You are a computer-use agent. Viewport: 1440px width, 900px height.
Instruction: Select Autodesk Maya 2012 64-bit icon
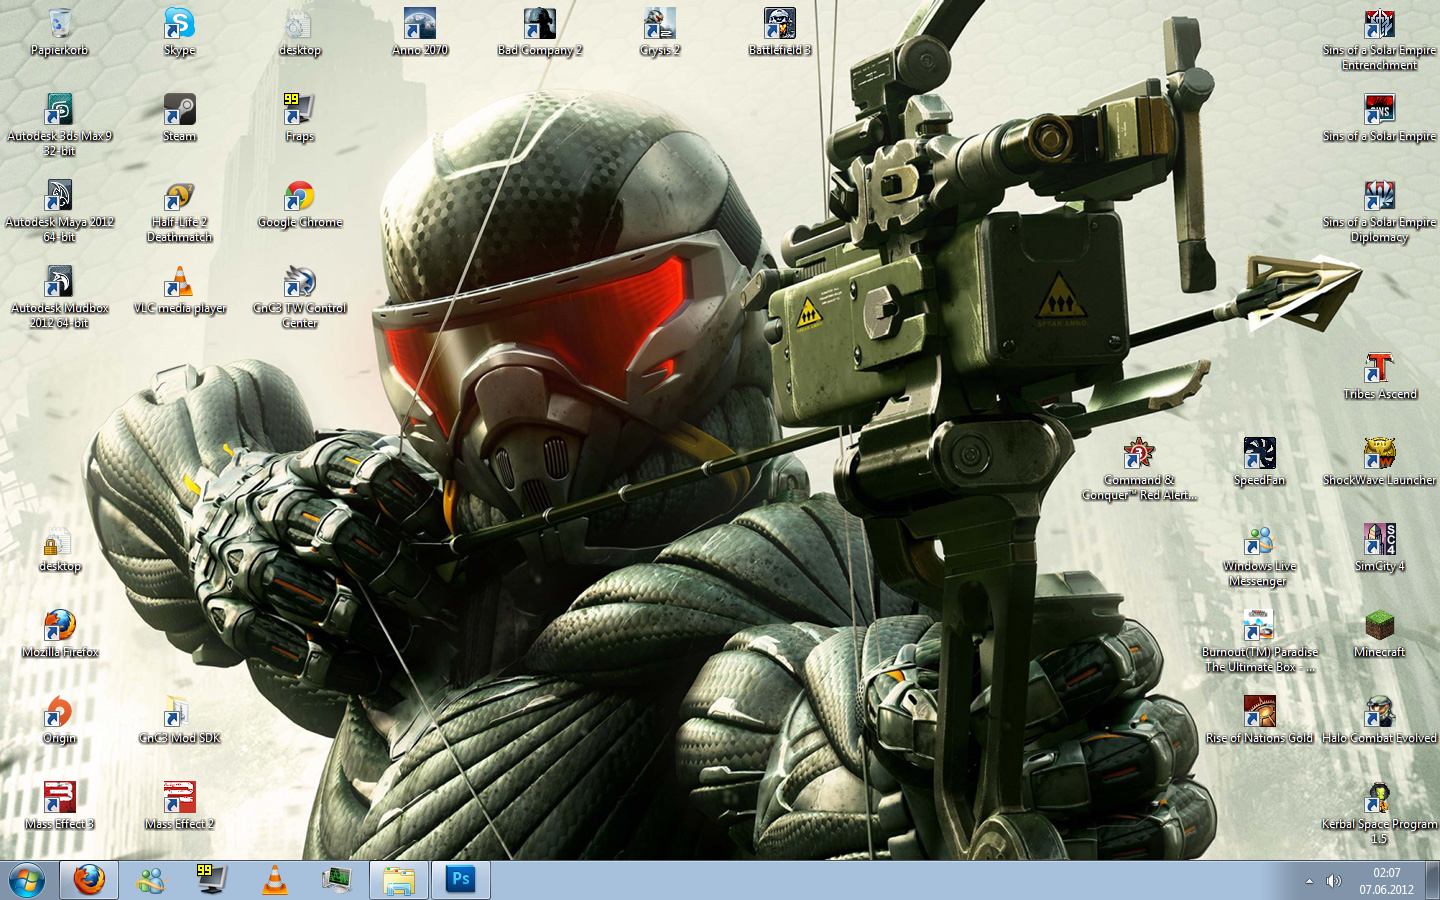(x=59, y=211)
